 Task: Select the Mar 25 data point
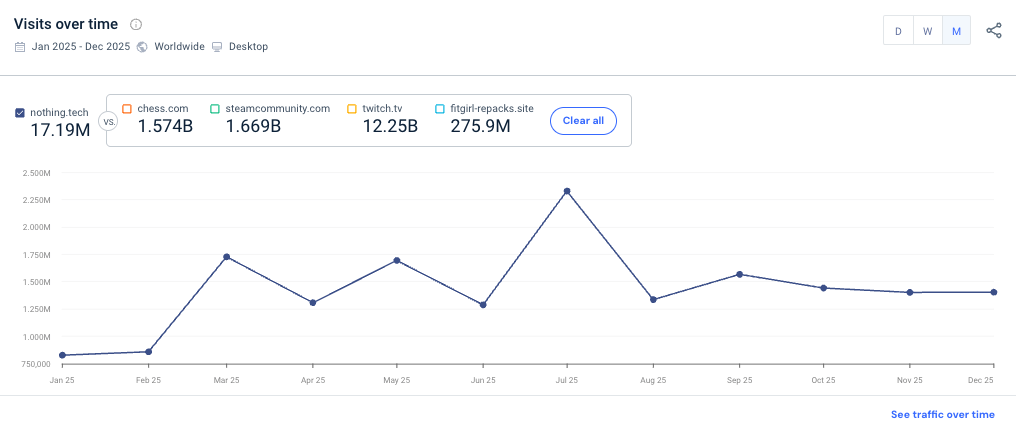point(226,257)
